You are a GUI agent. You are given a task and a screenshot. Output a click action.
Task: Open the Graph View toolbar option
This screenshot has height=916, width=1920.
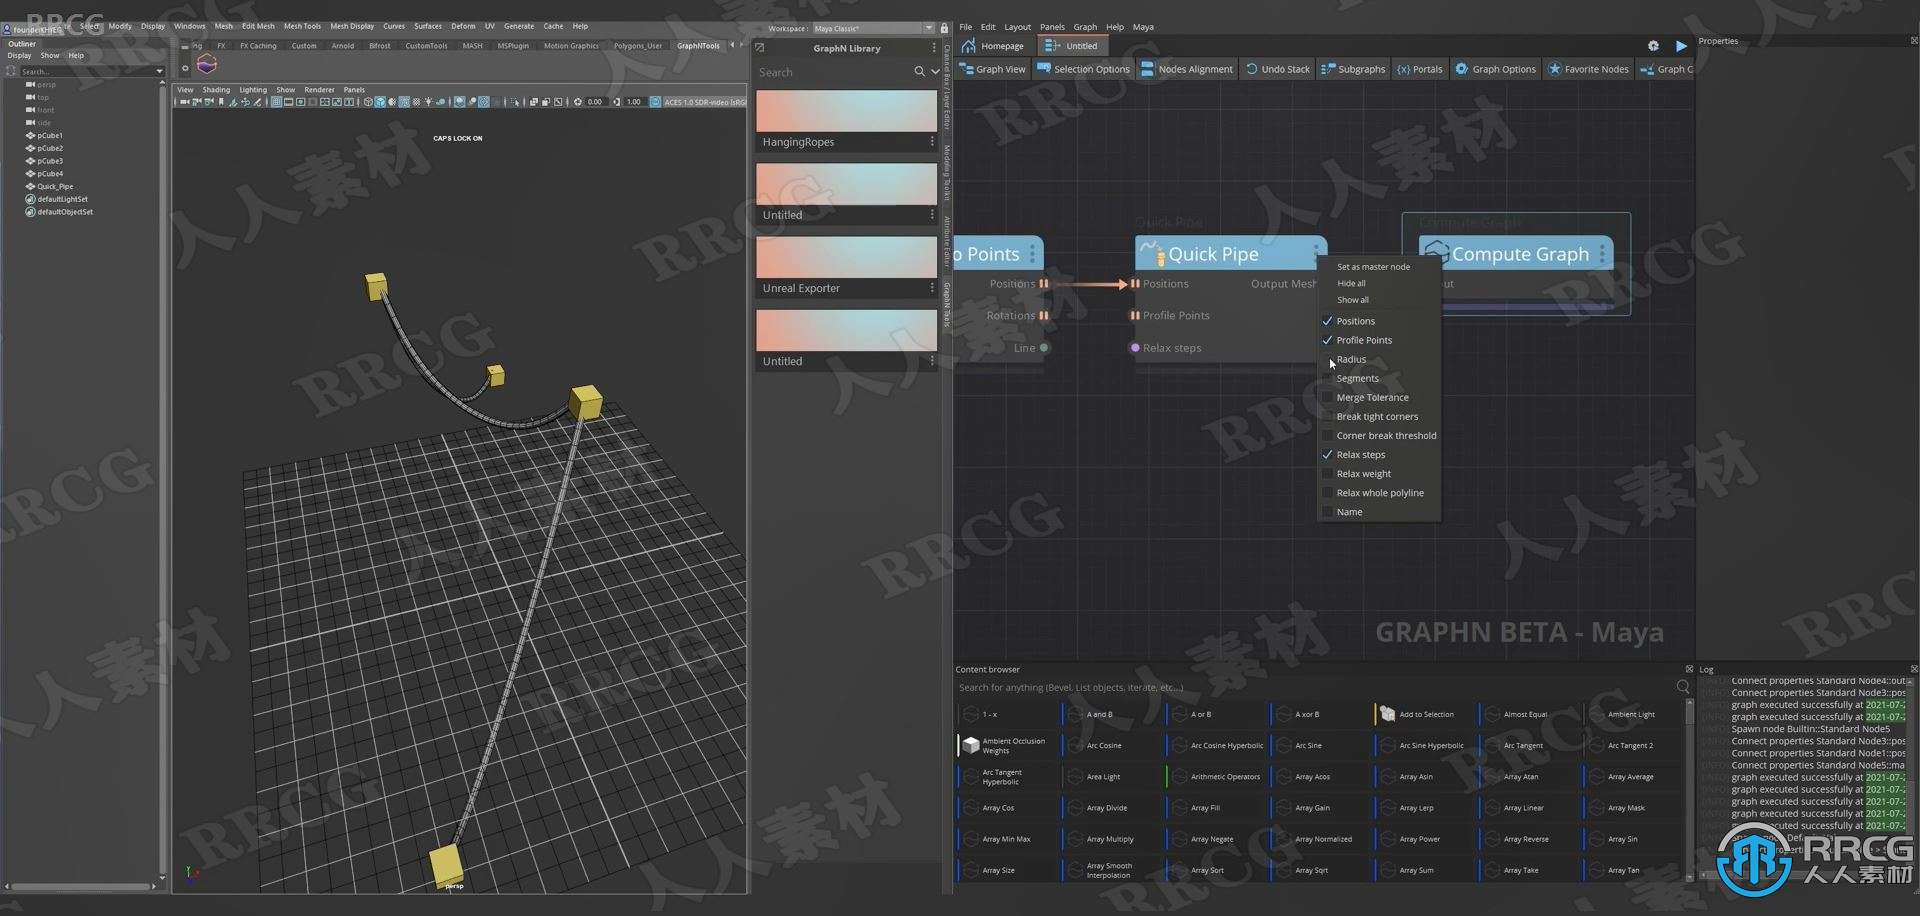992,69
